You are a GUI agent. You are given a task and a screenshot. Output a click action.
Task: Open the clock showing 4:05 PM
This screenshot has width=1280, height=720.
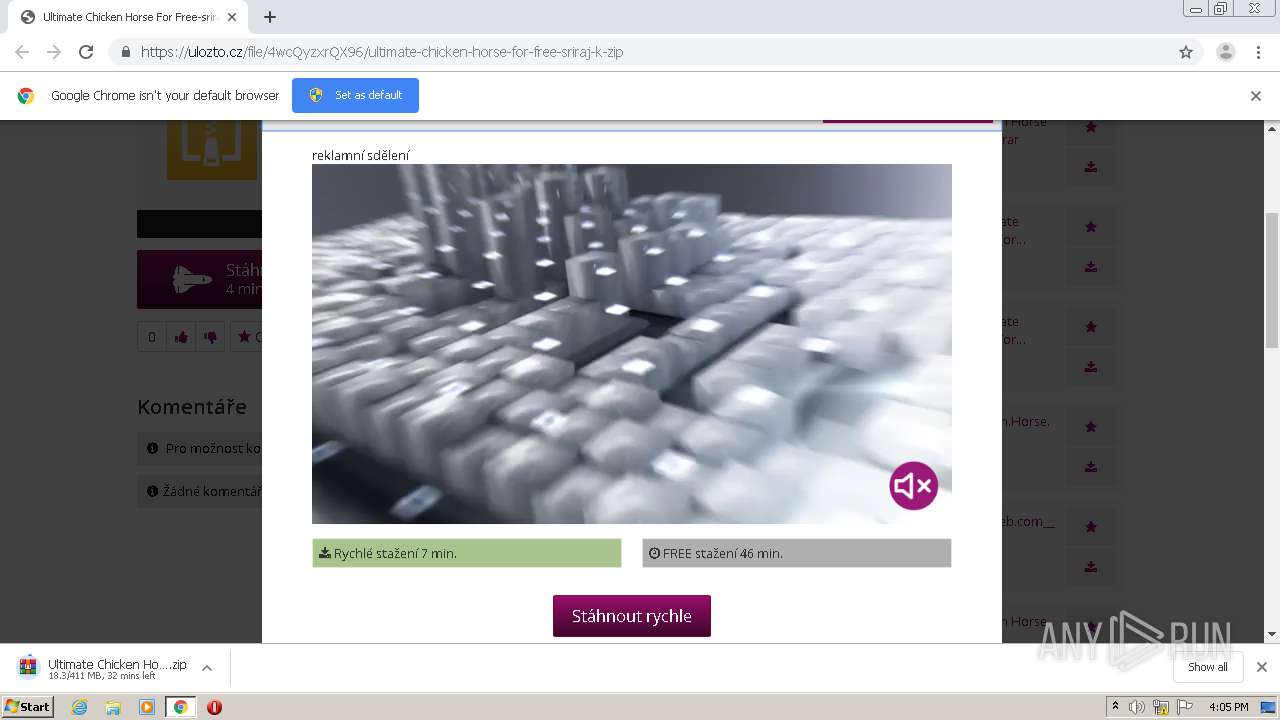point(1228,707)
